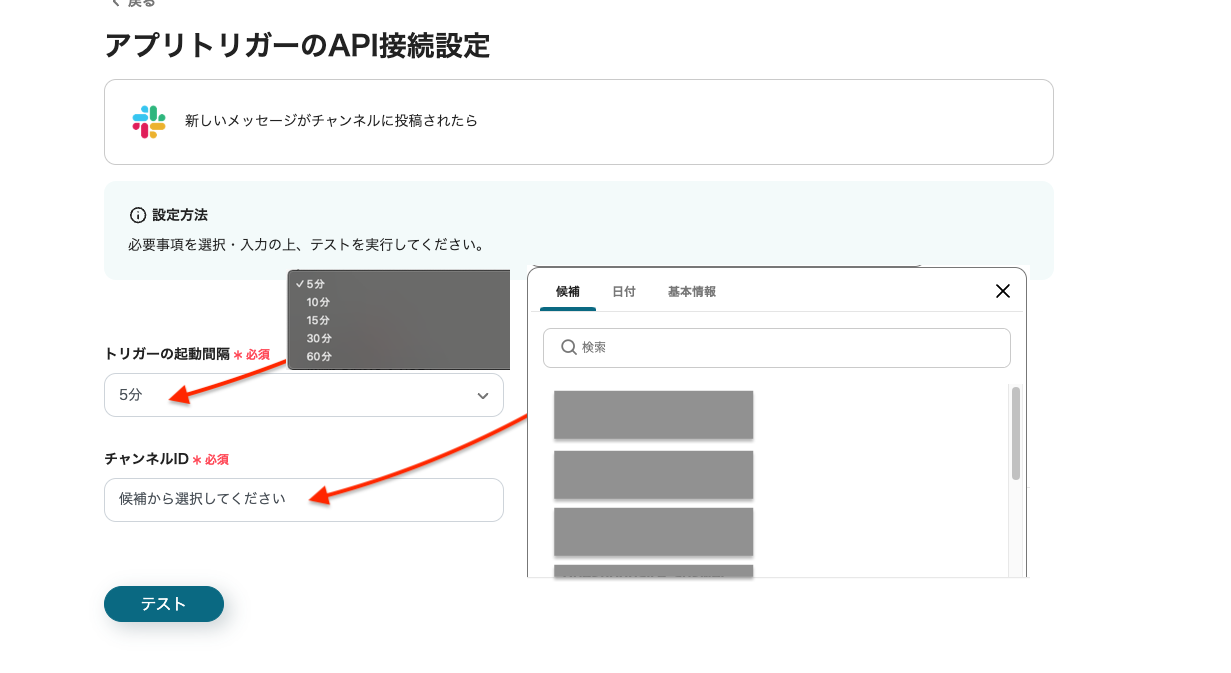Screen dimensions: 1231x673
Task: Choose the 60分 interval option
Action: tap(318, 356)
